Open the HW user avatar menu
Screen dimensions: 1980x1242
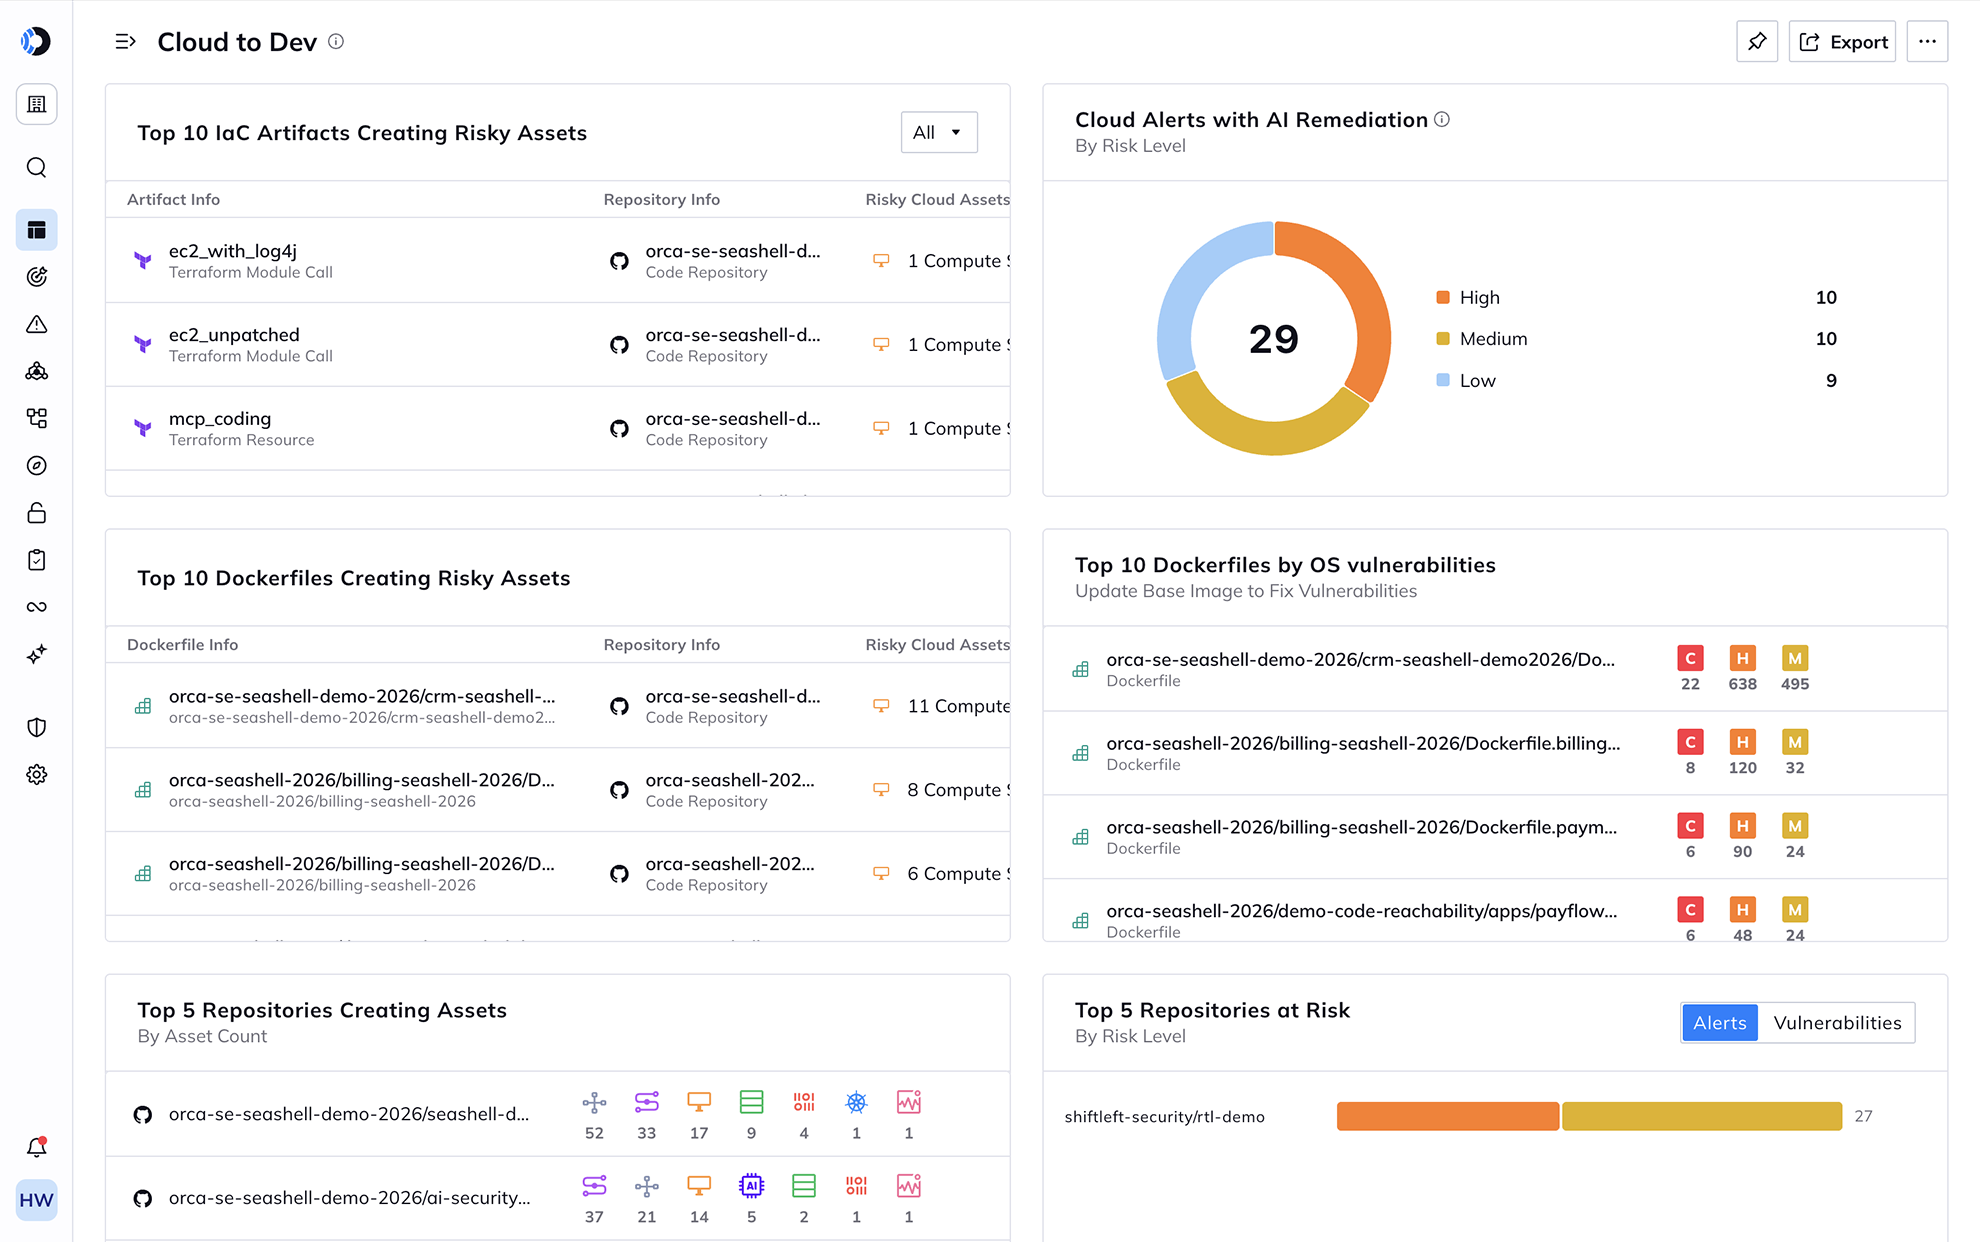[x=36, y=1200]
